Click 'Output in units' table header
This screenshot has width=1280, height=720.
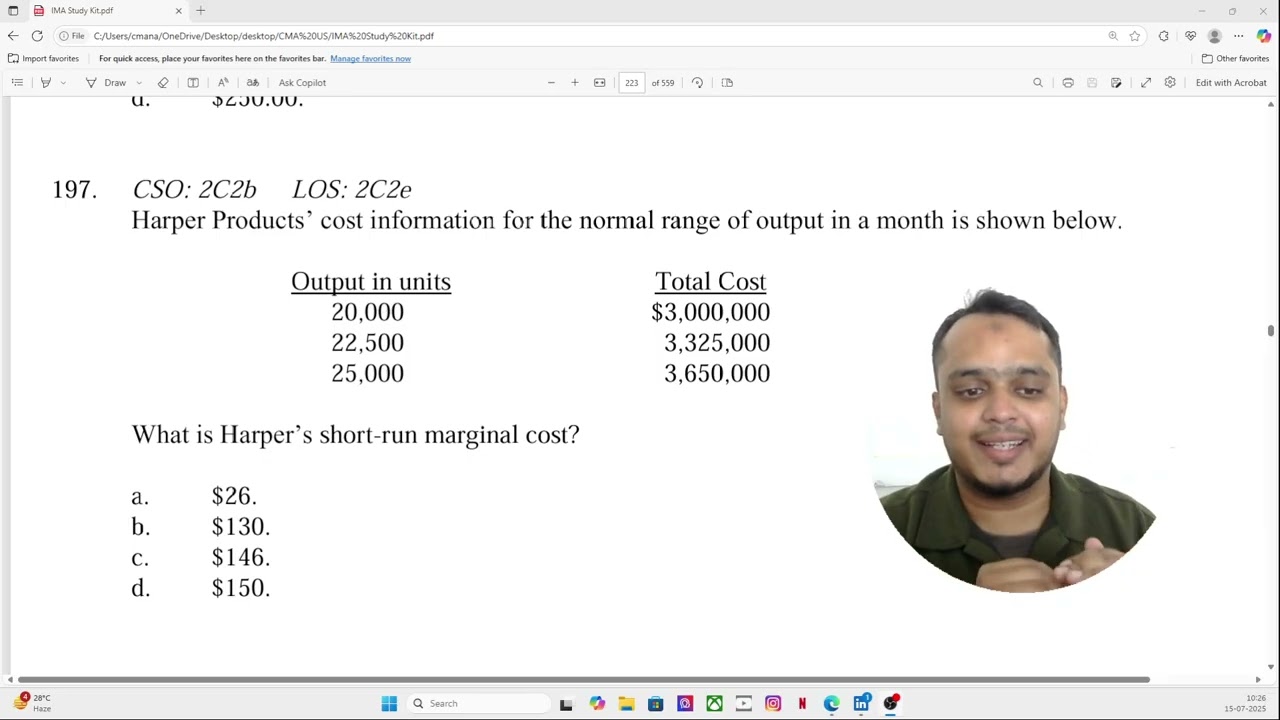pyautogui.click(x=371, y=282)
